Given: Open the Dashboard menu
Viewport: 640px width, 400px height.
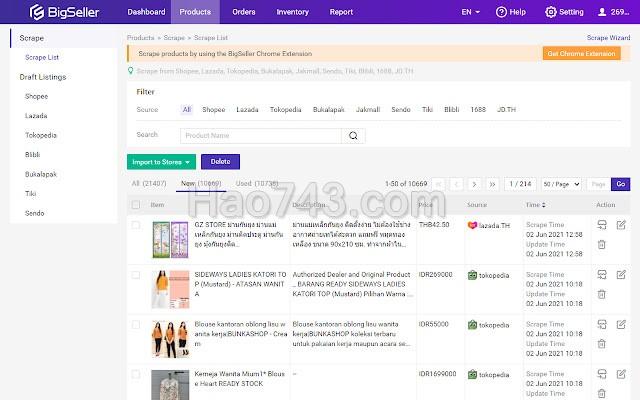Looking at the screenshot, I should click(146, 12).
